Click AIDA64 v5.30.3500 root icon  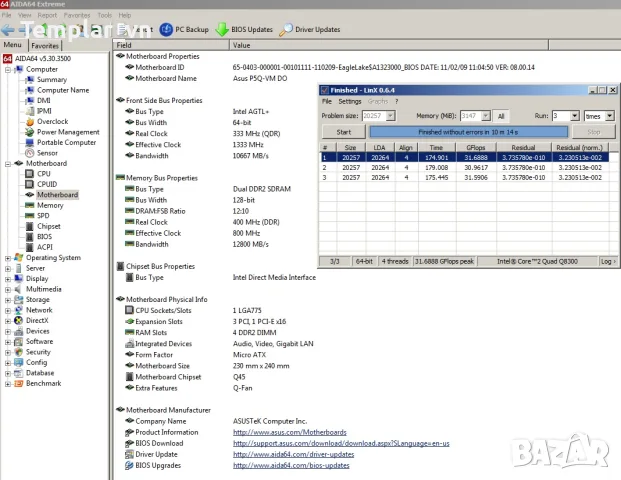pyautogui.click(x=8, y=59)
